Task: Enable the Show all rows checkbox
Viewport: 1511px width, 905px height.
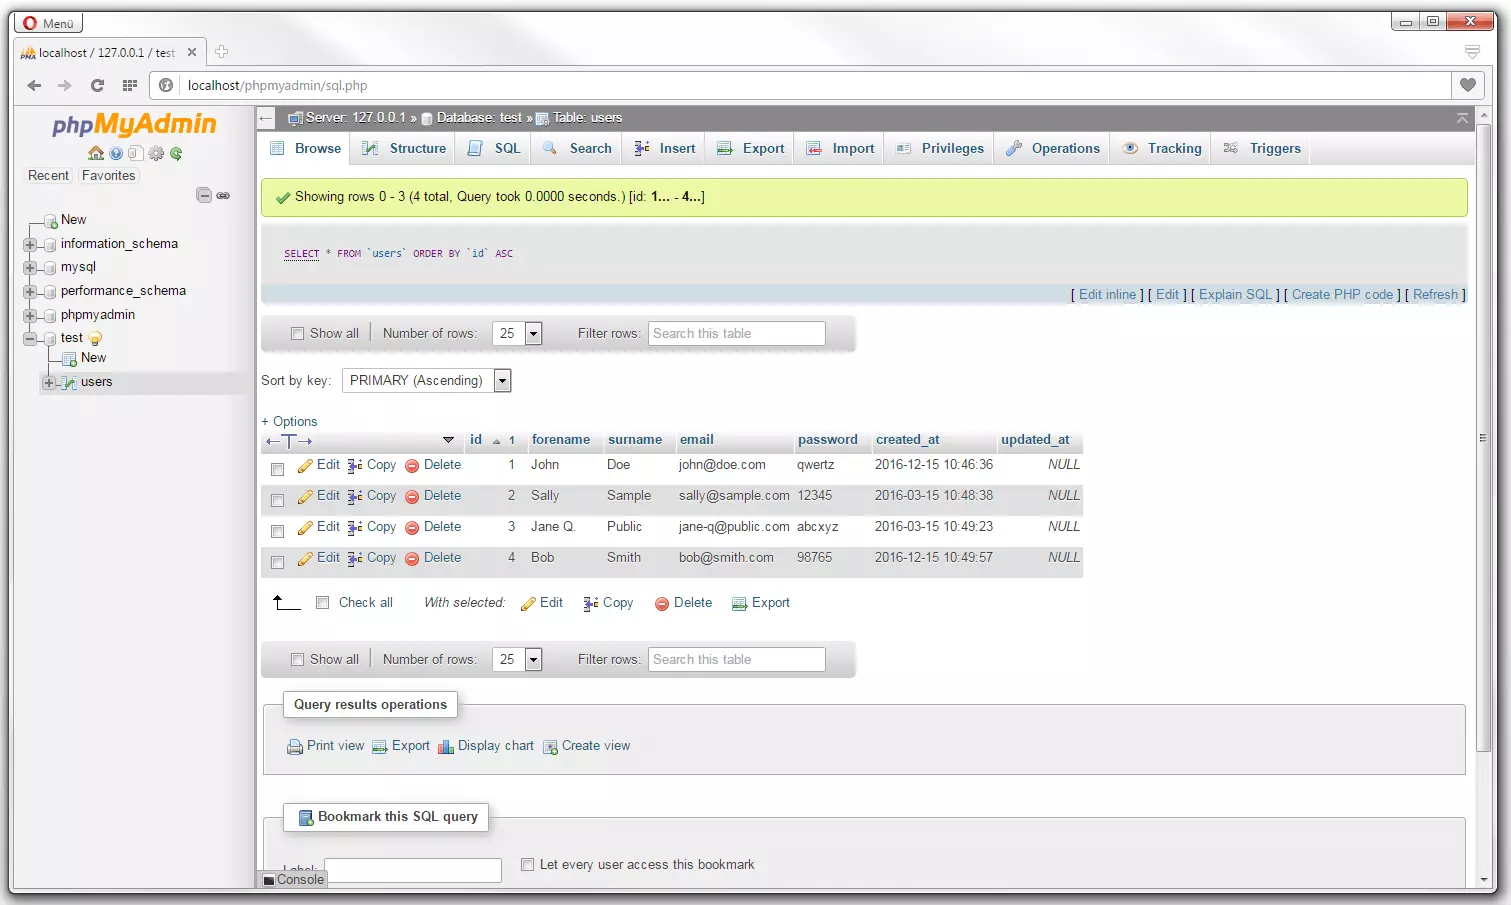Action: (297, 332)
